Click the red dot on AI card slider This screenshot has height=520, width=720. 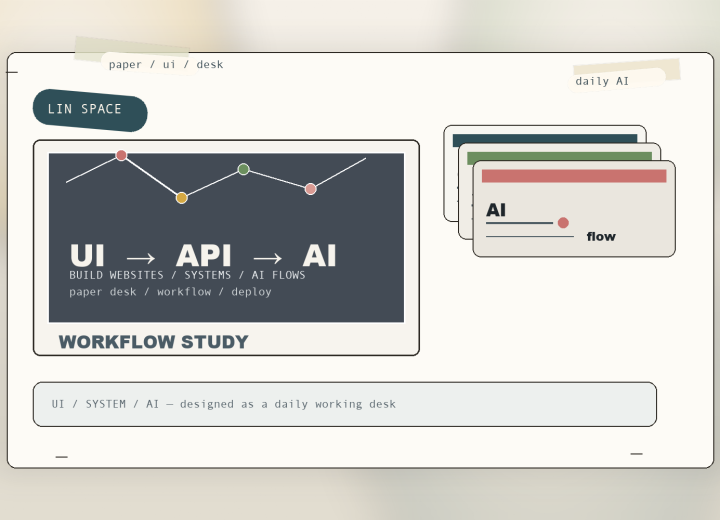coord(563,223)
